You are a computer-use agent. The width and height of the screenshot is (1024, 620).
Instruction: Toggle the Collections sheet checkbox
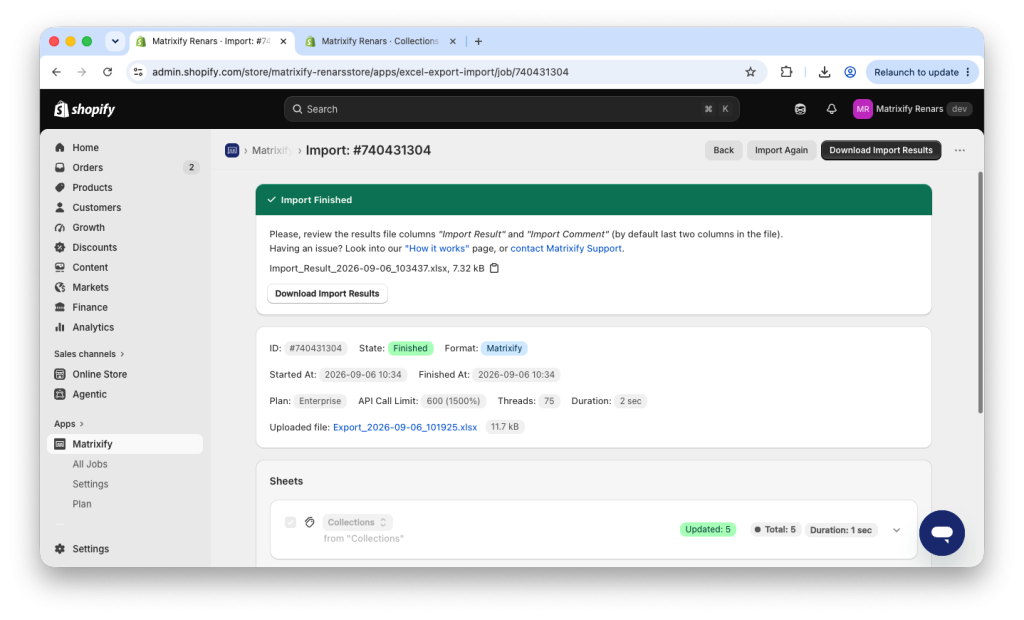291,522
